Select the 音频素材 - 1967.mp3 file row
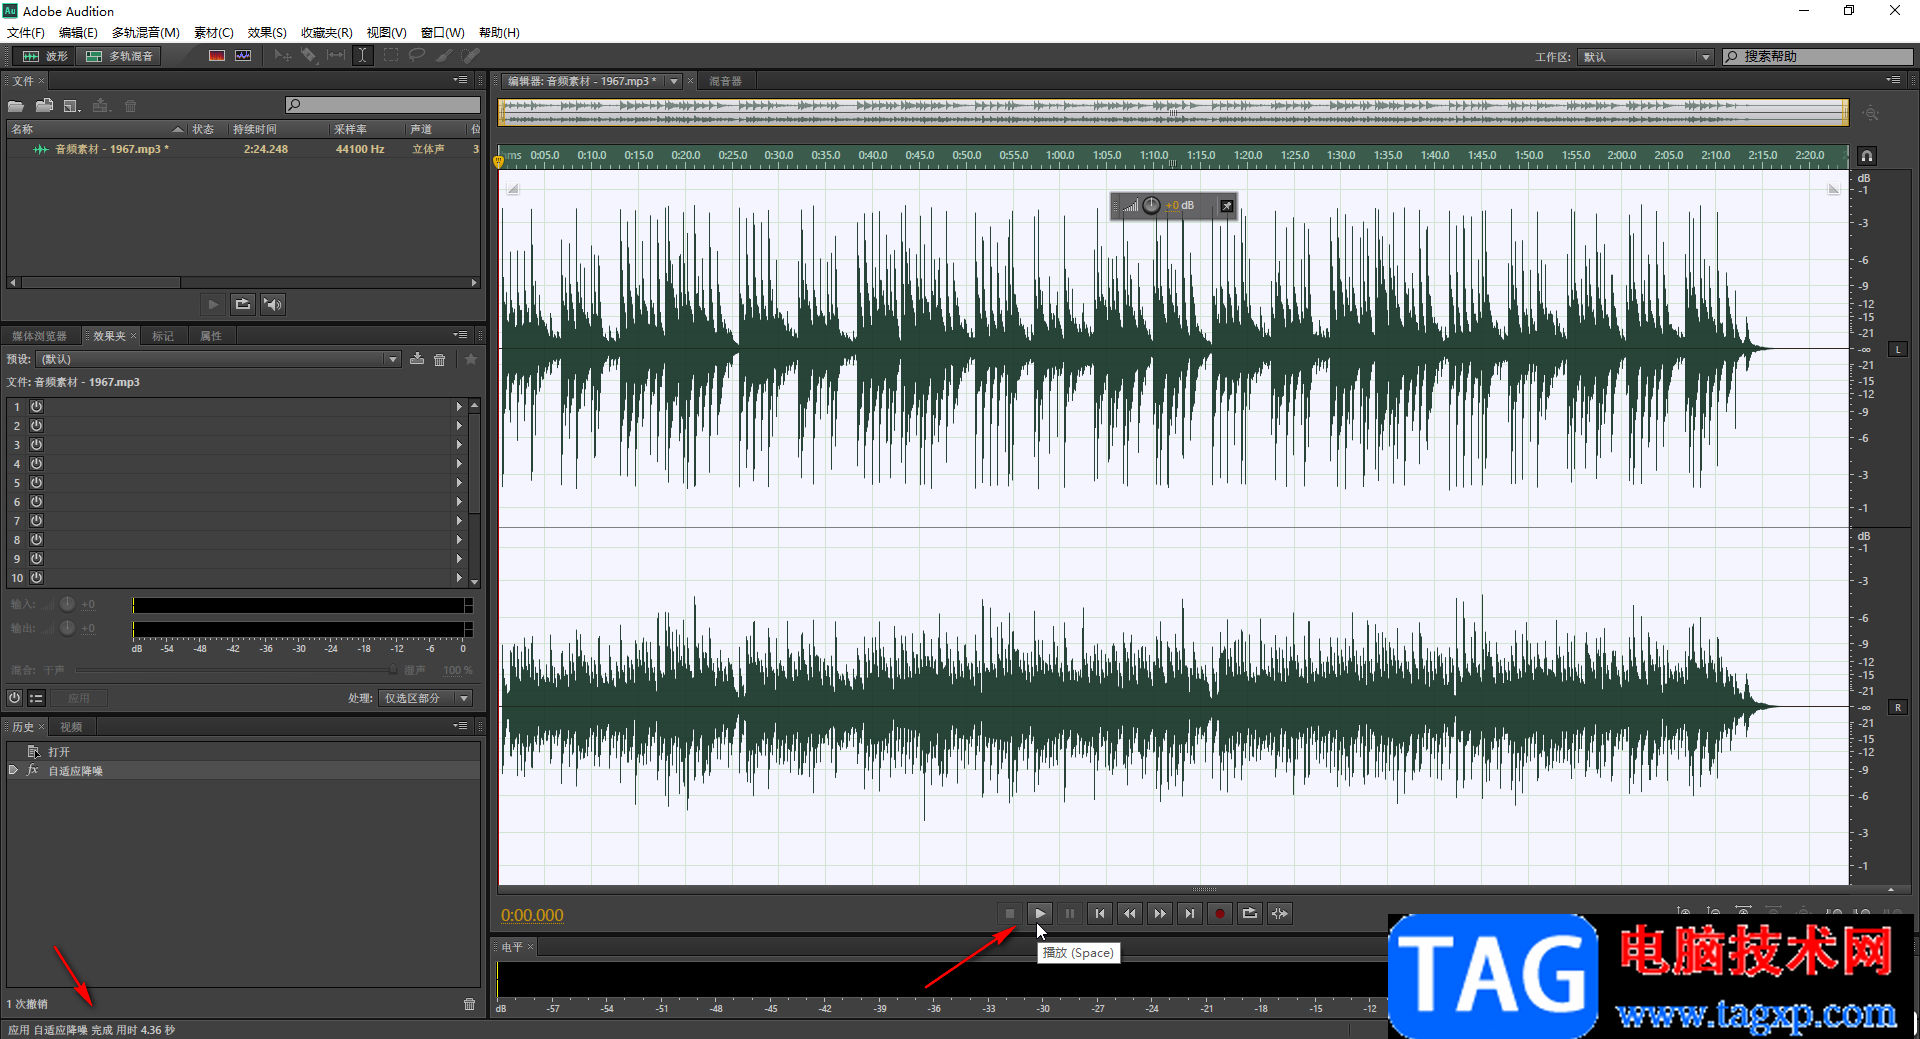Screen dimensions: 1920x1039 245,149
